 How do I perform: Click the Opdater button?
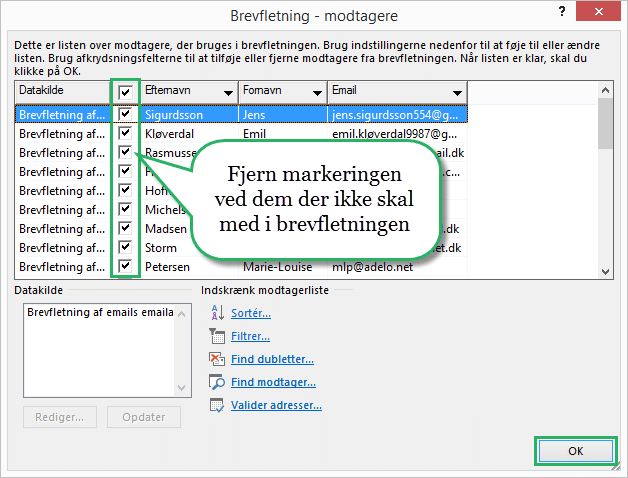tap(144, 417)
